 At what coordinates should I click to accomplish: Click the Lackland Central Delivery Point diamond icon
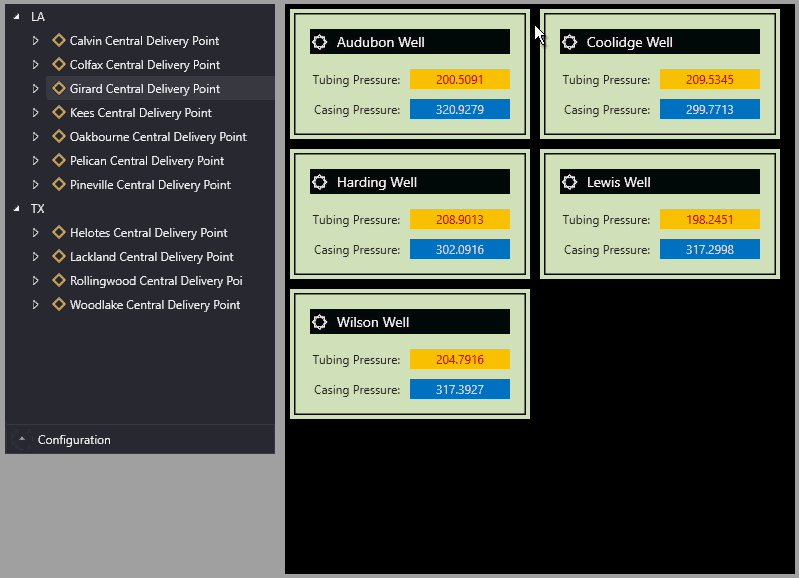tap(59, 256)
